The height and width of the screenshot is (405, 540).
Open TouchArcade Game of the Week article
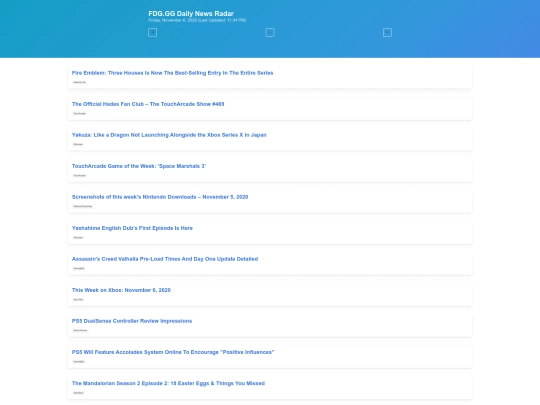(139, 166)
